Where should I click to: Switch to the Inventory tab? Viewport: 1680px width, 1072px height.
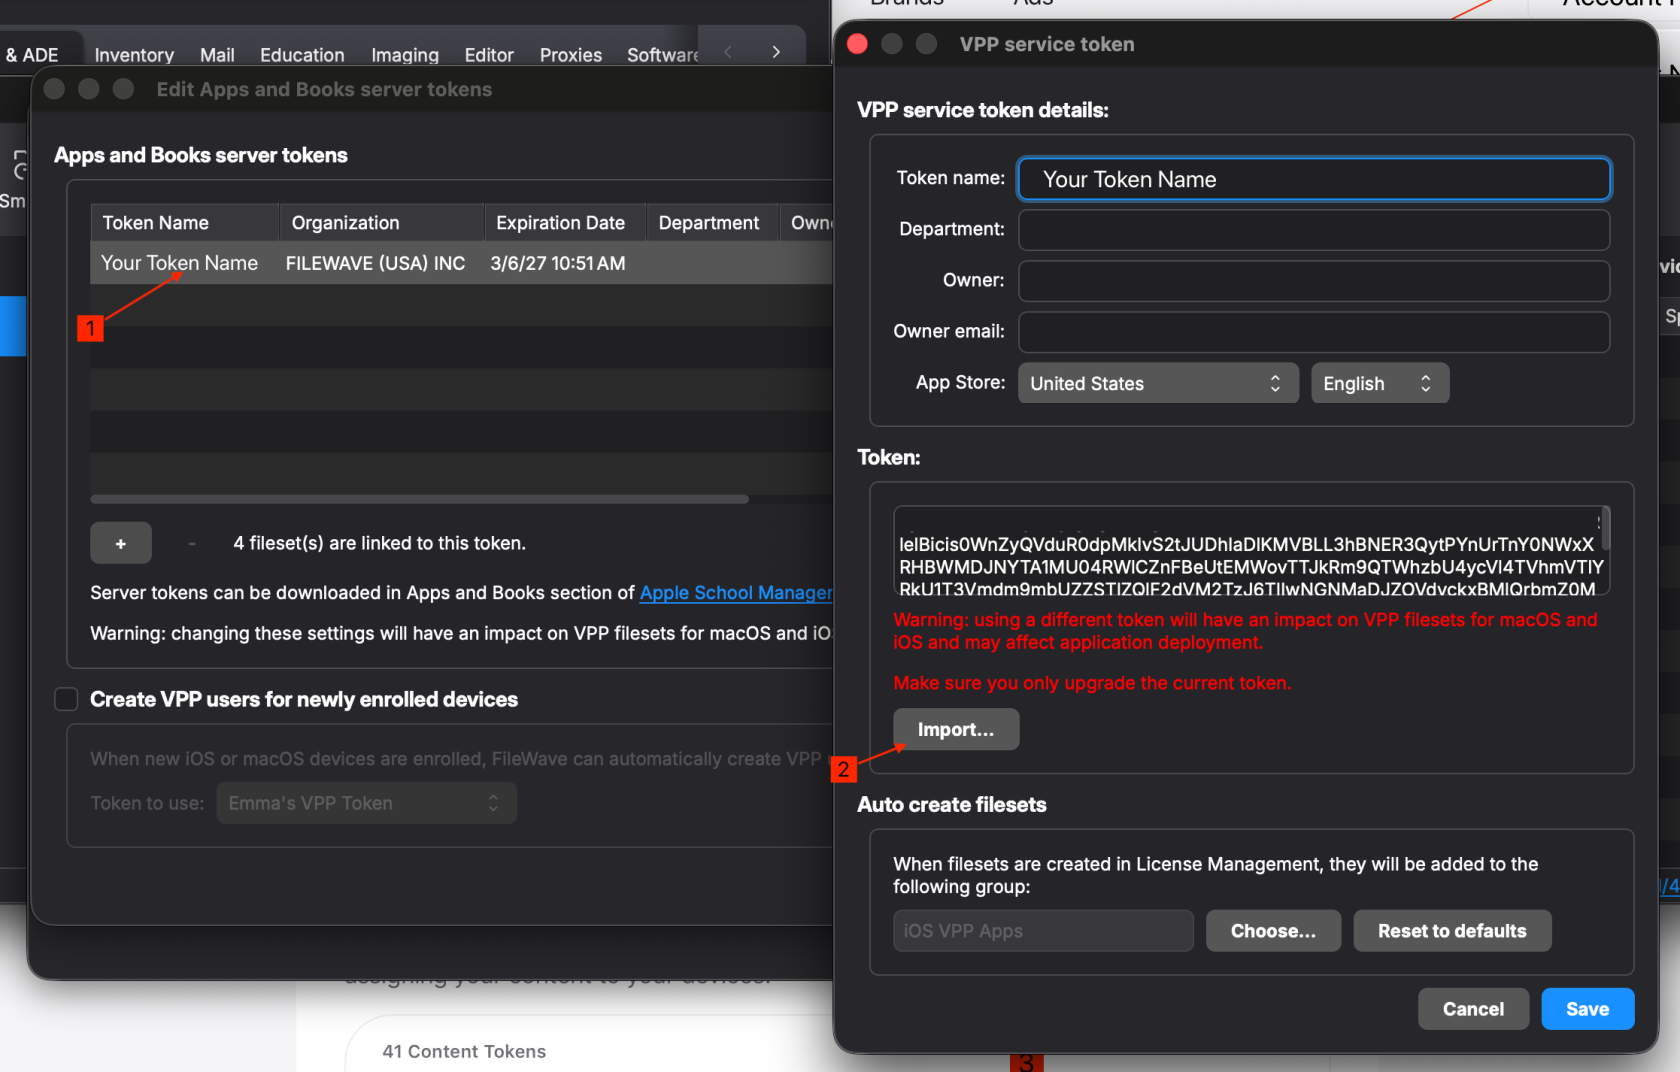pyautogui.click(x=134, y=55)
